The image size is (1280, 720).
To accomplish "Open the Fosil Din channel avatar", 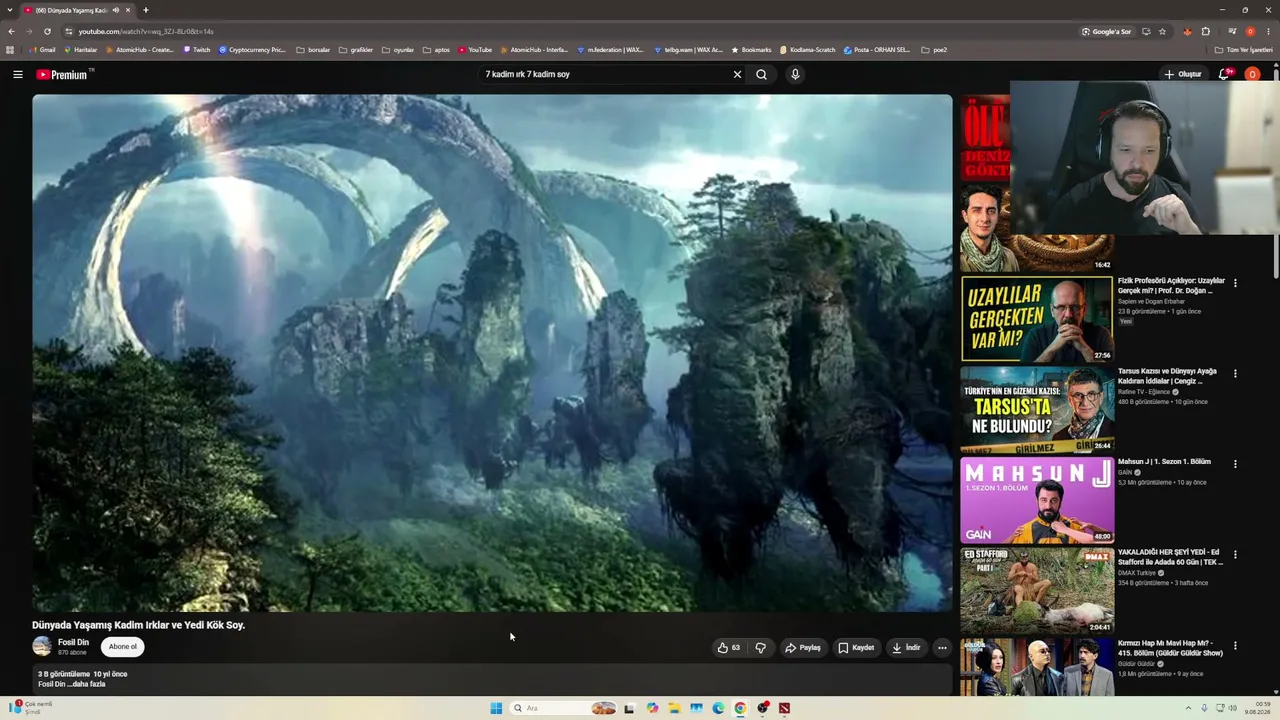I will 42,646.
